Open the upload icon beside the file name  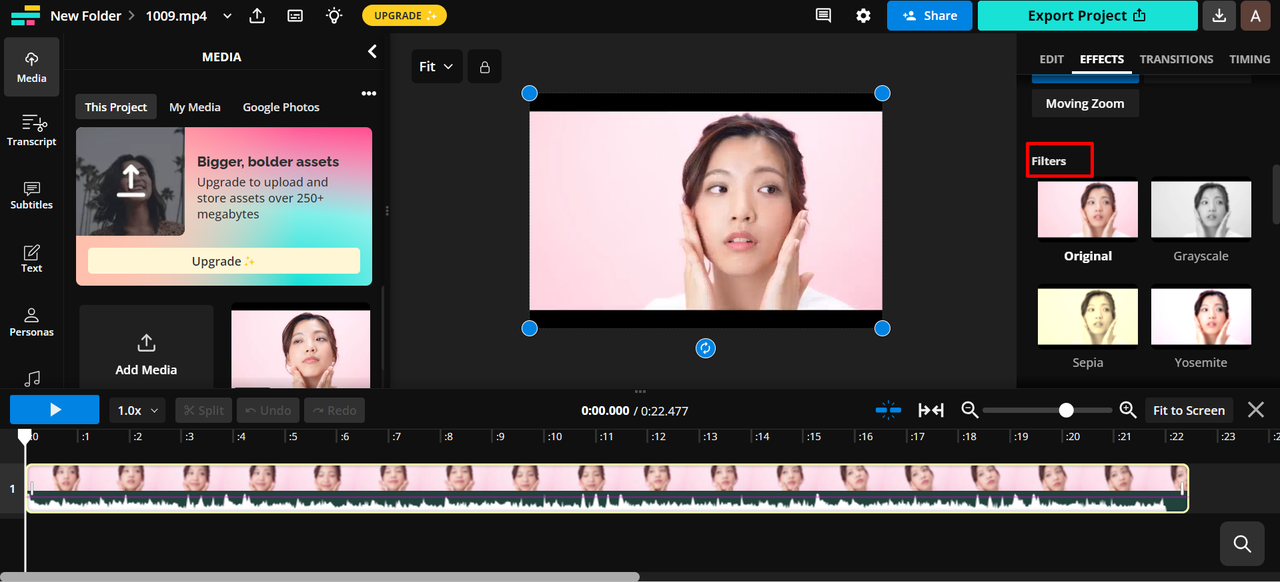(257, 16)
